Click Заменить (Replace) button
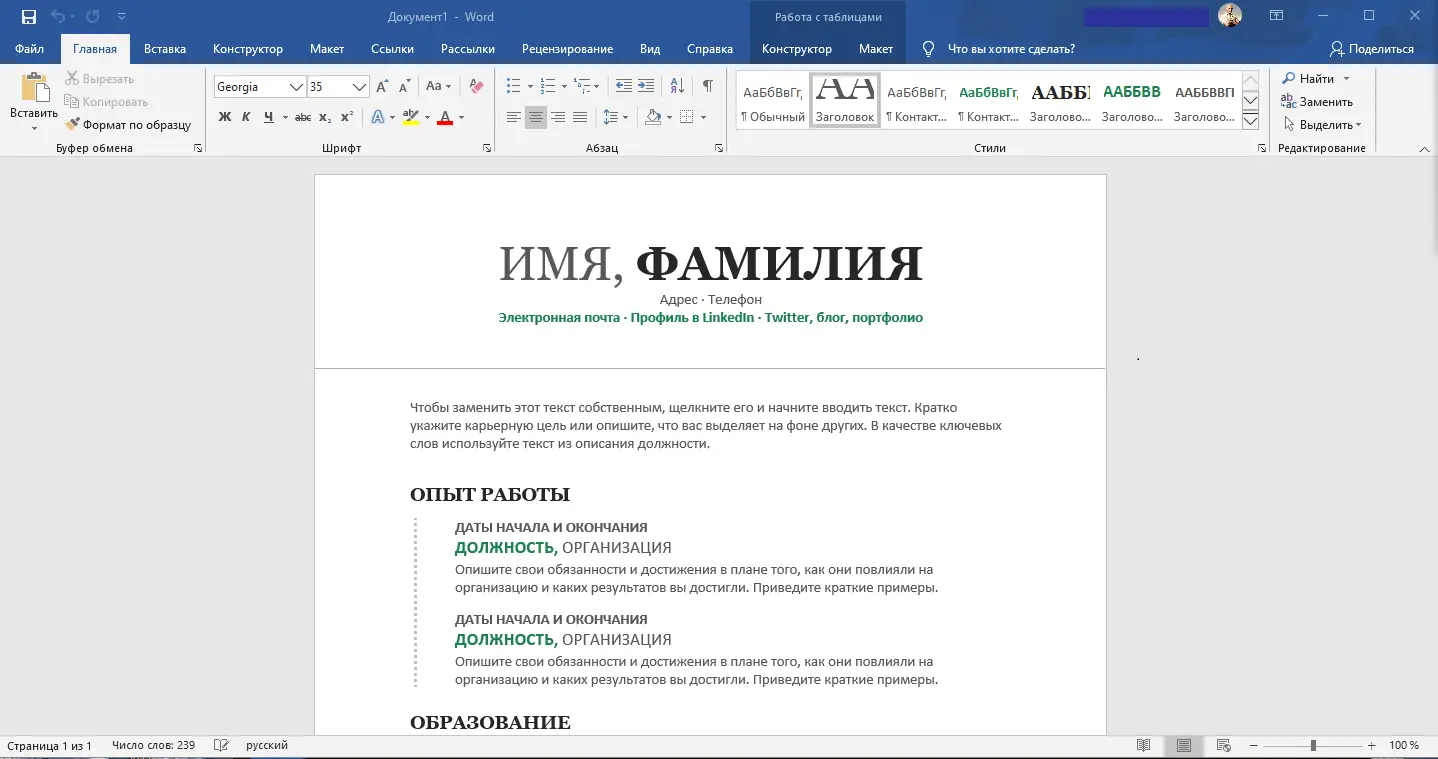 [1318, 102]
